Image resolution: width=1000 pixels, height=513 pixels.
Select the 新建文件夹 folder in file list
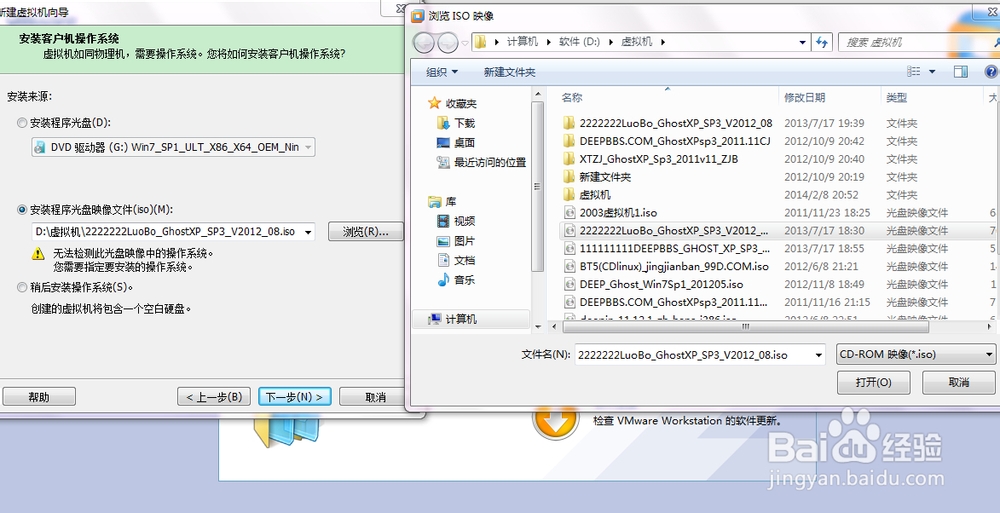pos(598,177)
